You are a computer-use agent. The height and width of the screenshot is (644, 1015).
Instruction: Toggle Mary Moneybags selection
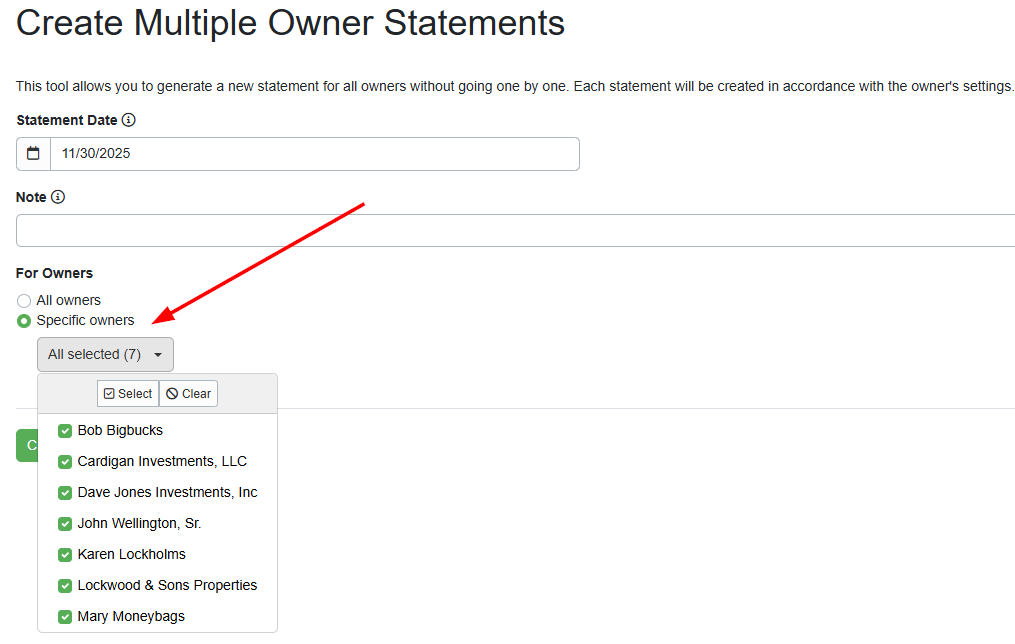tap(64, 616)
